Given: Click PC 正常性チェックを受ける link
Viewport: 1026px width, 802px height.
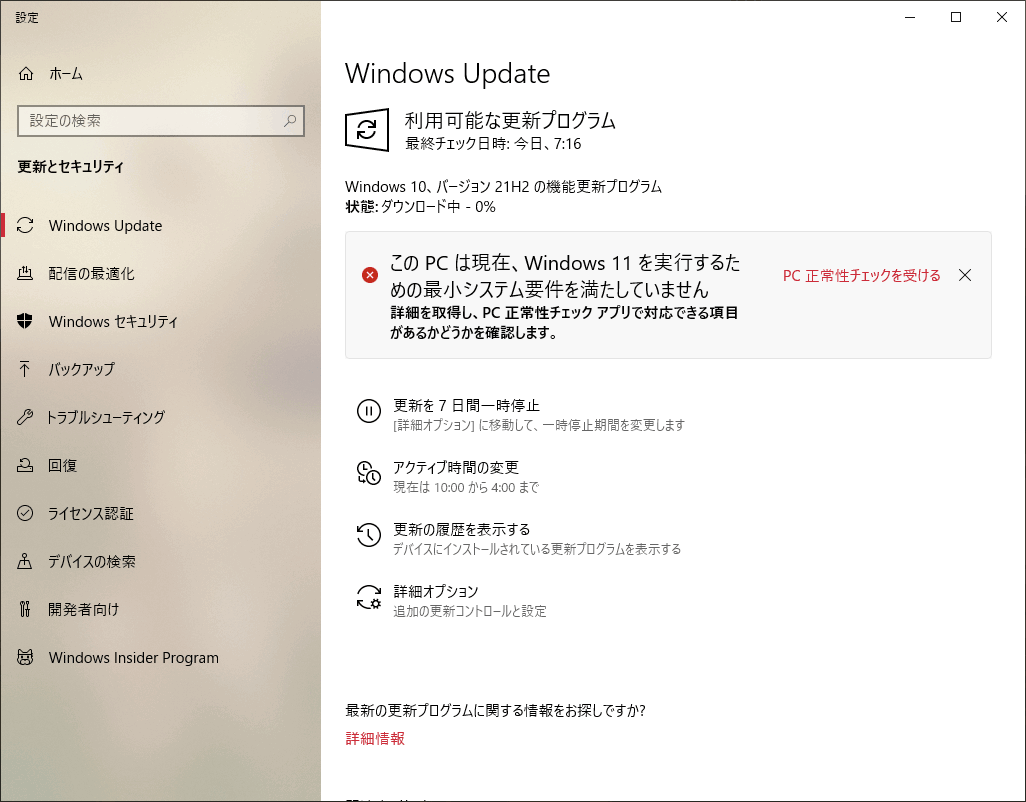Looking at the screenshot, I should (x=862, y=275).
